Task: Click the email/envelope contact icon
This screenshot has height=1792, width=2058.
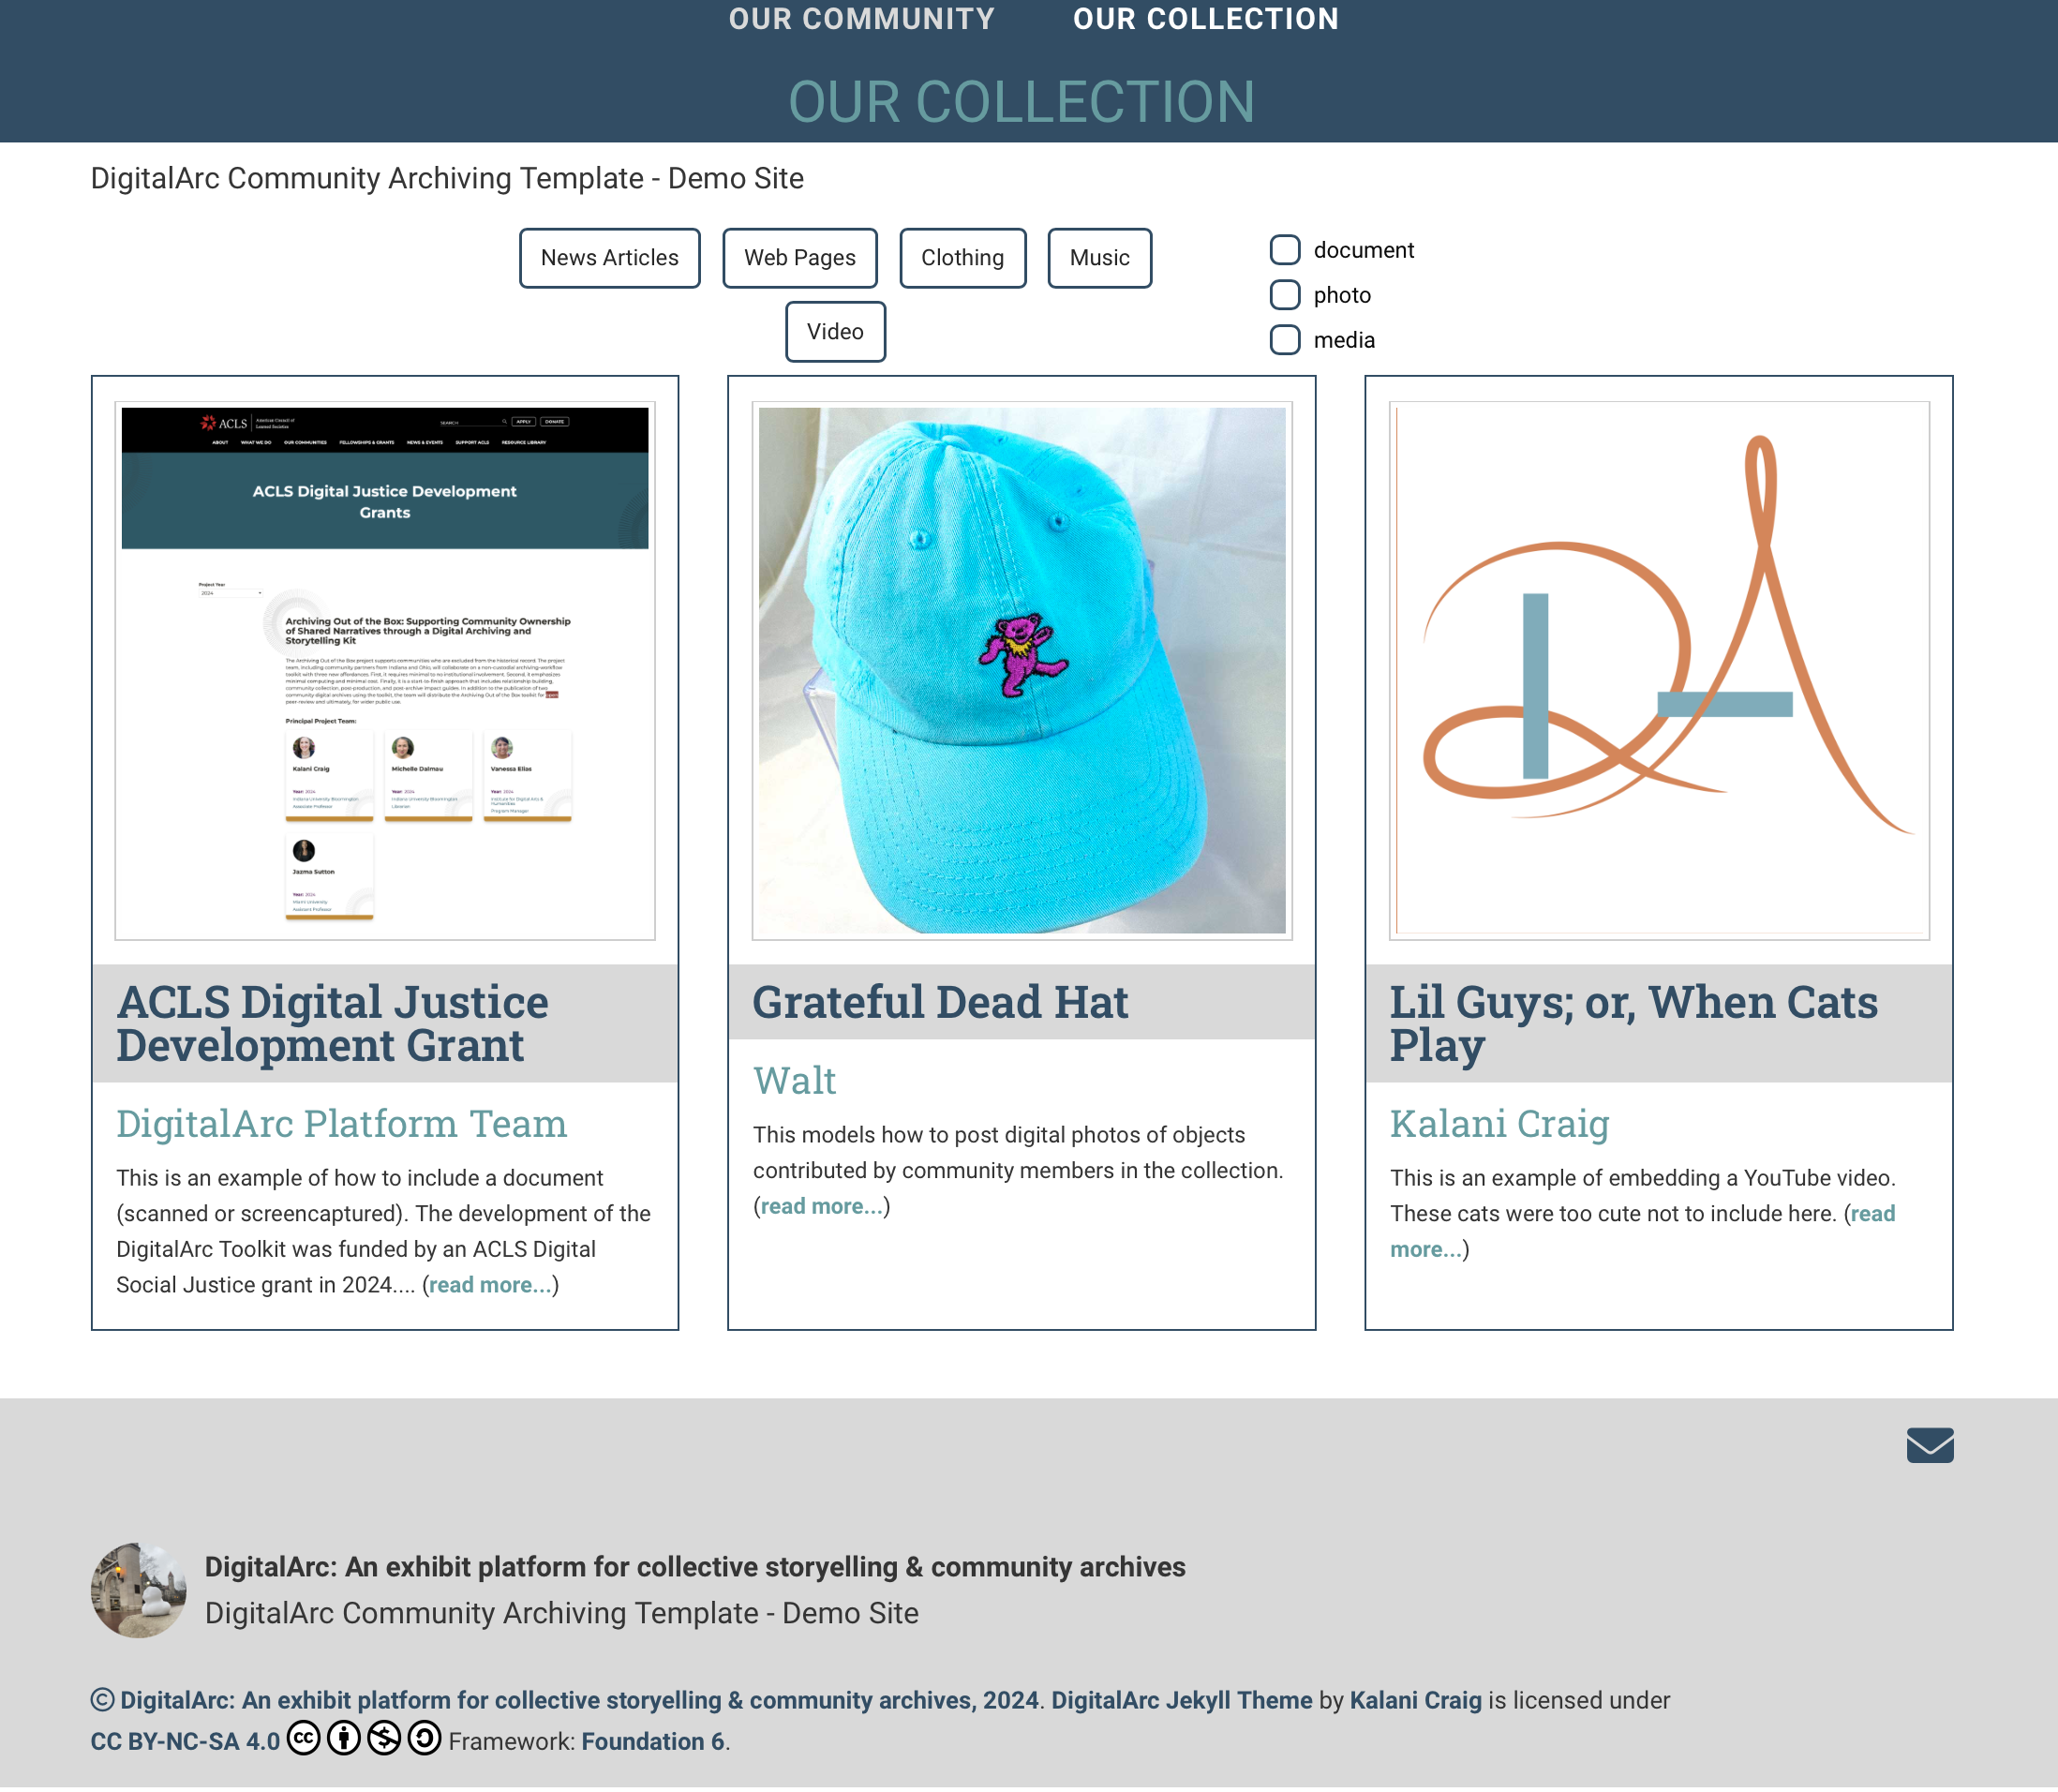Action: click(x=1929, y=1445)
